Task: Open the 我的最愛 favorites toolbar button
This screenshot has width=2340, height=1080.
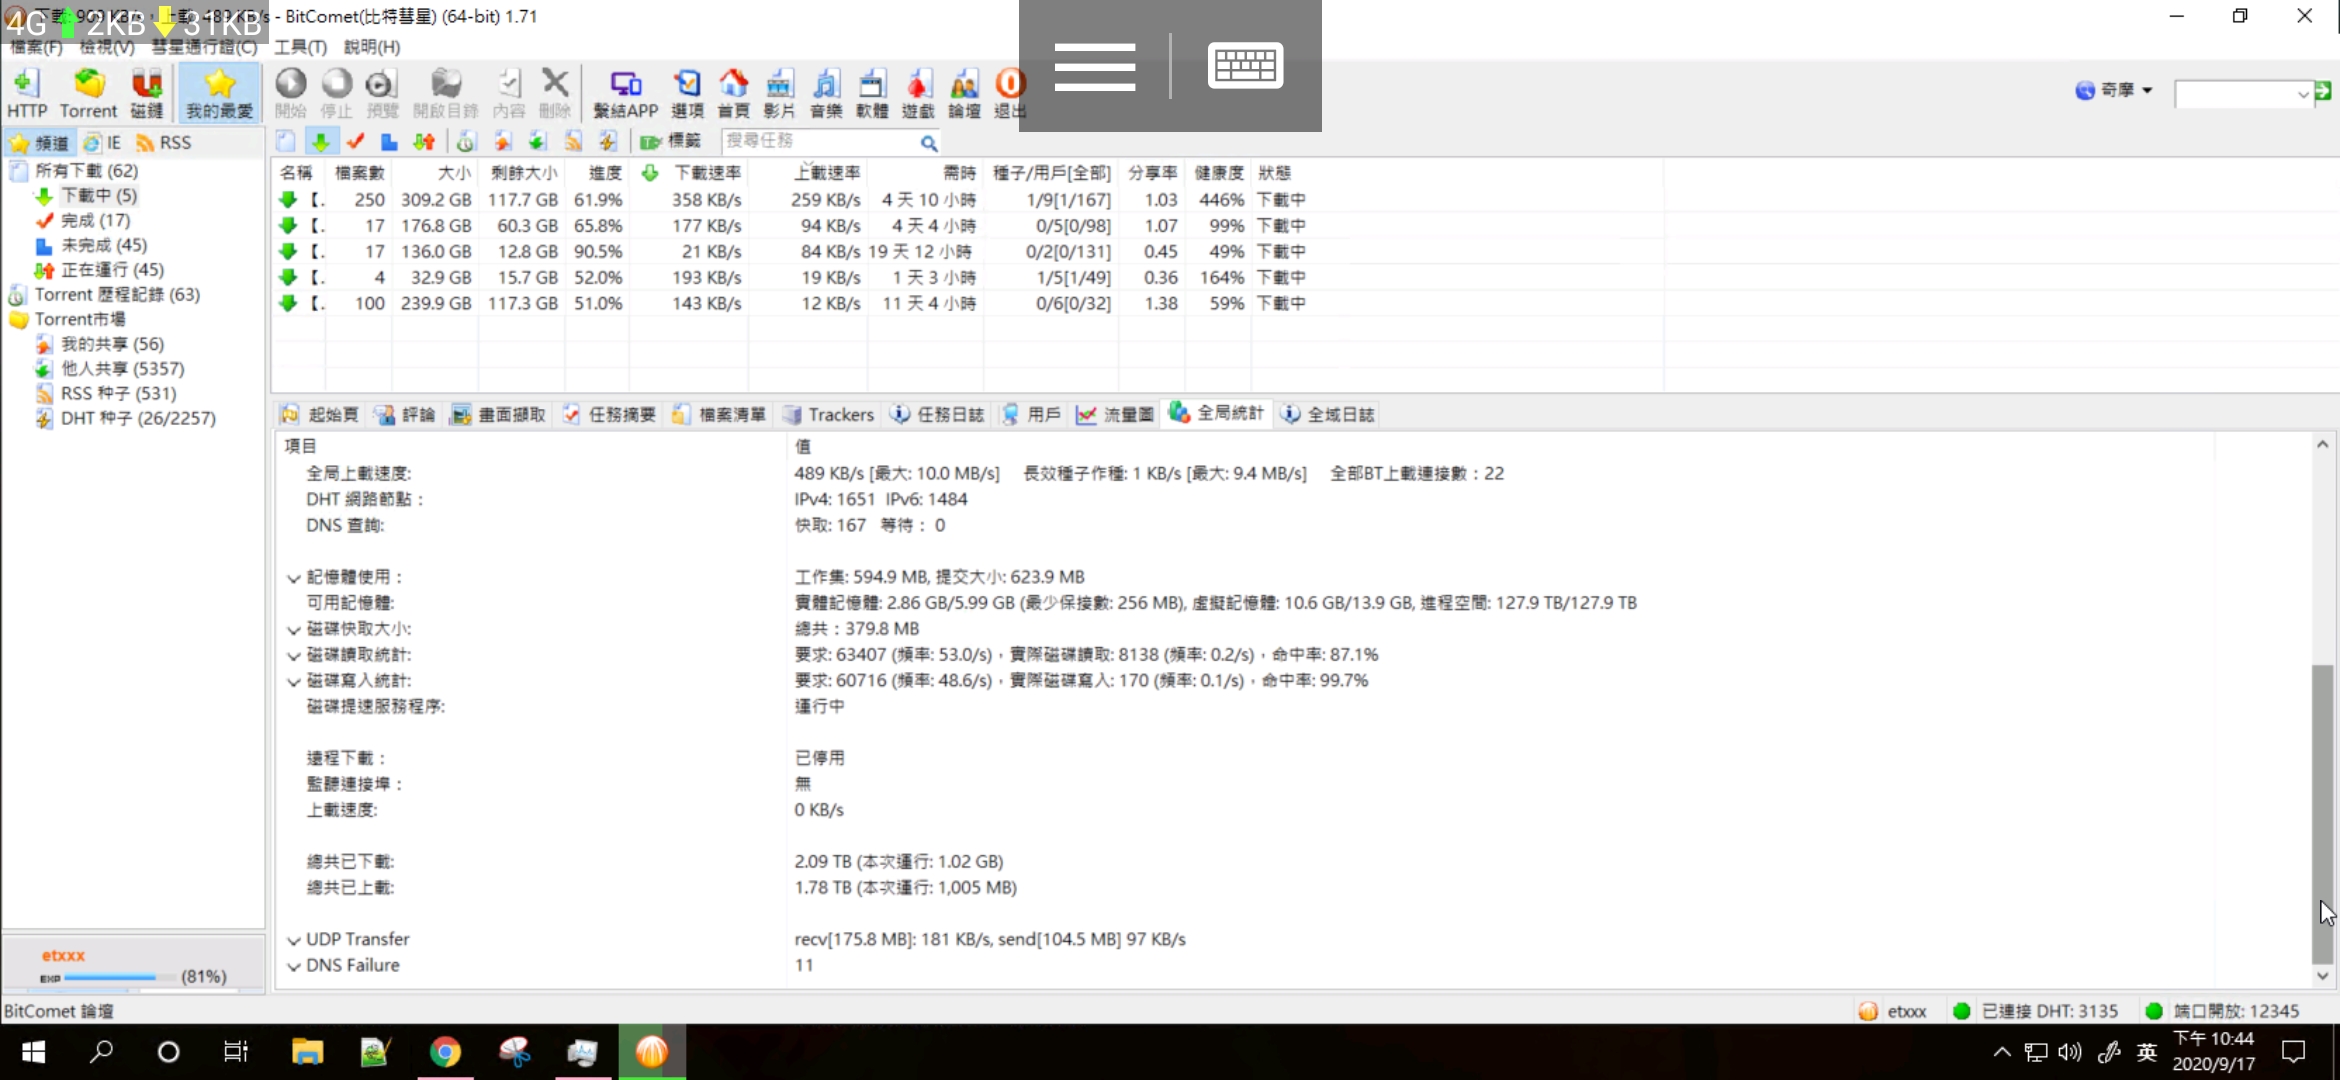Action: pyautogui.click(x=219, y=93)
